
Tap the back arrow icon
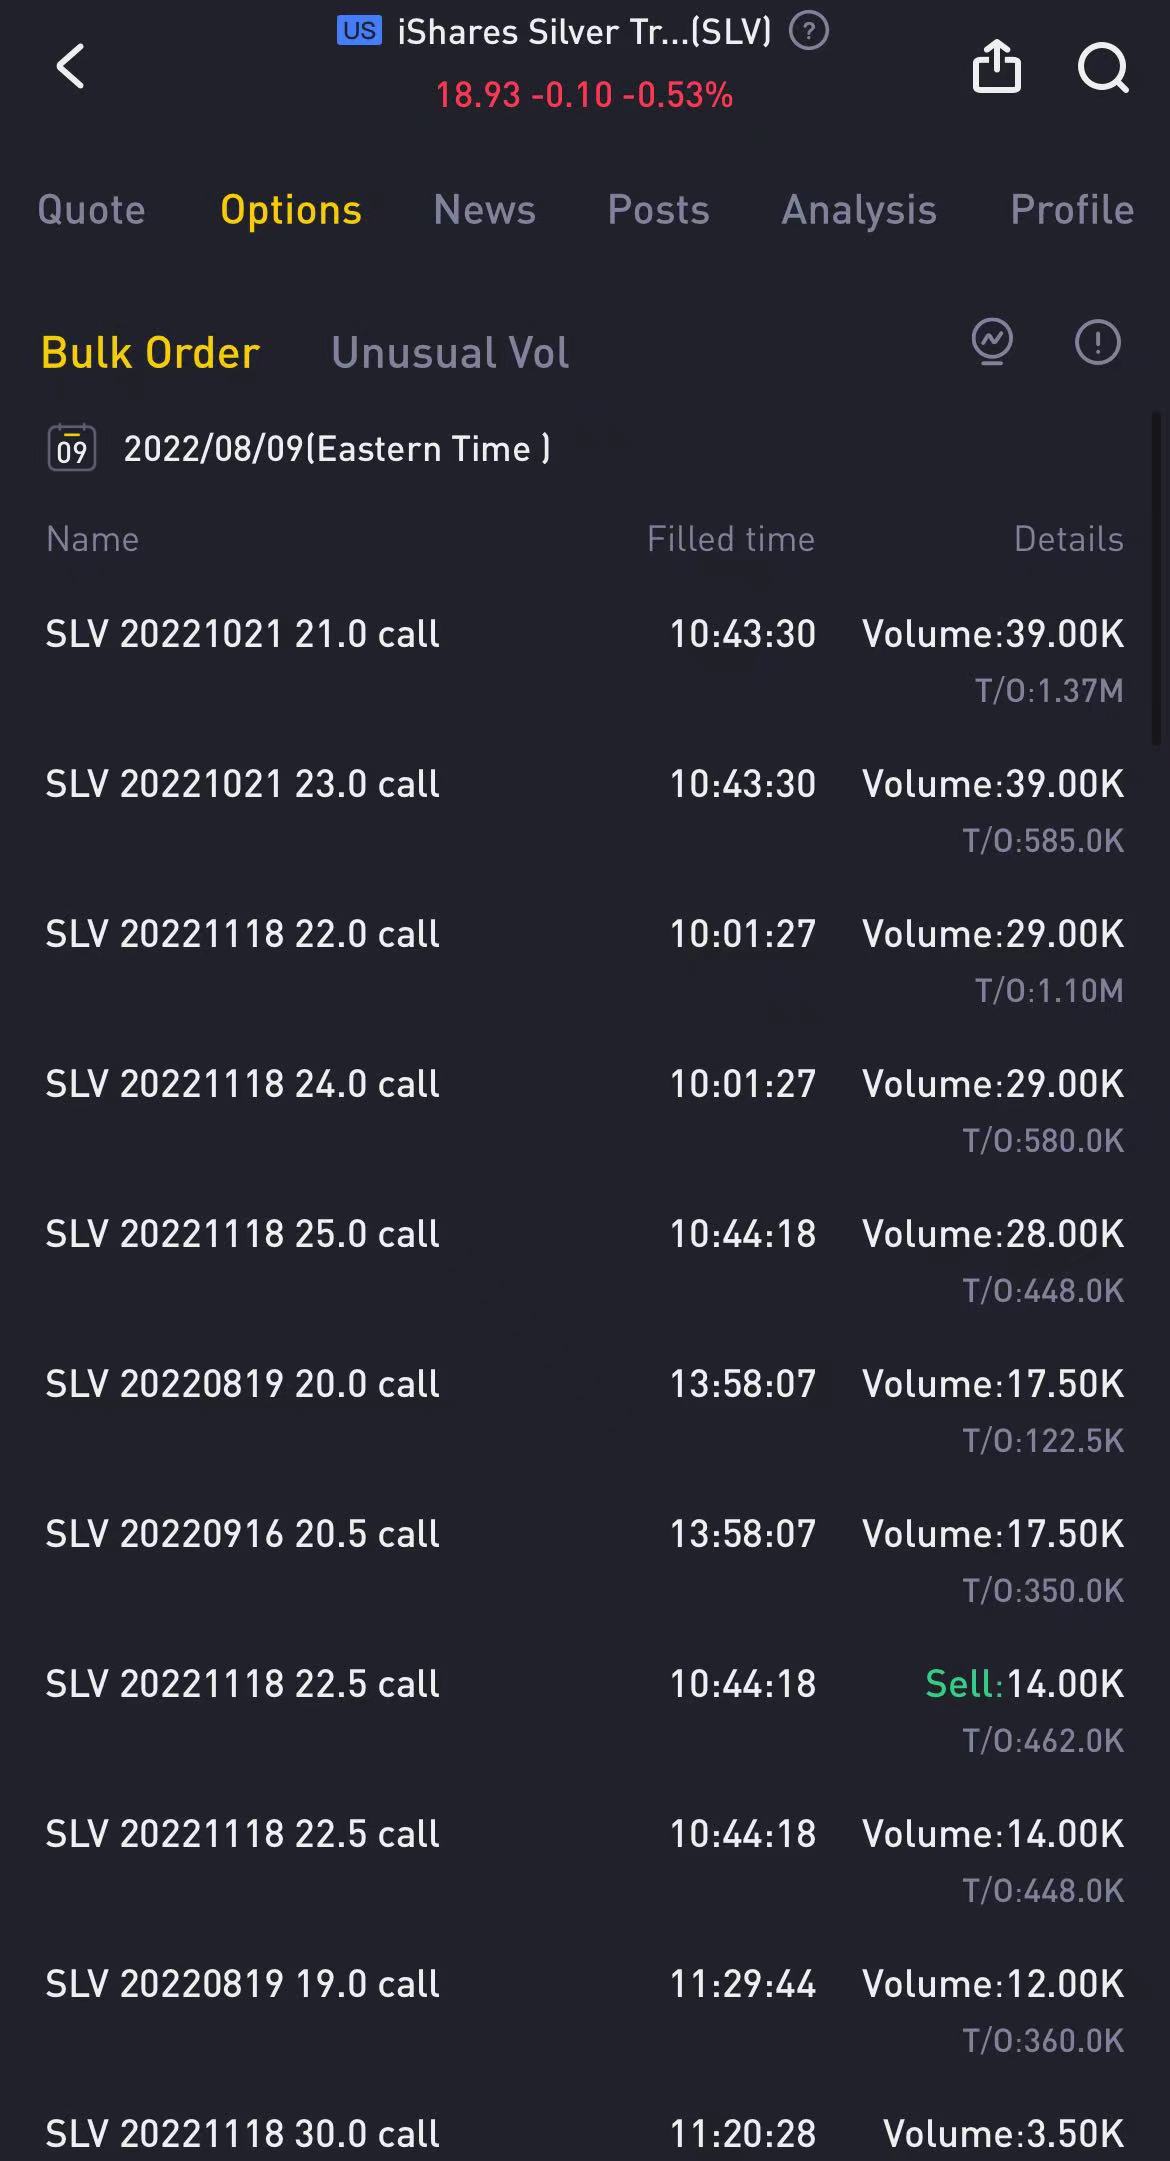pos(70,67)
